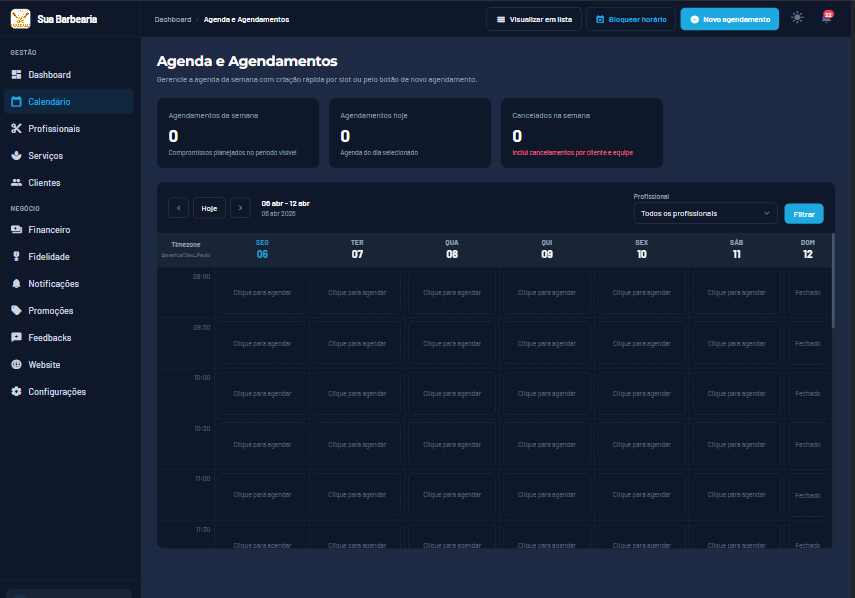
Task: Open the Financeiro menu item
Action: pos(49,230)
